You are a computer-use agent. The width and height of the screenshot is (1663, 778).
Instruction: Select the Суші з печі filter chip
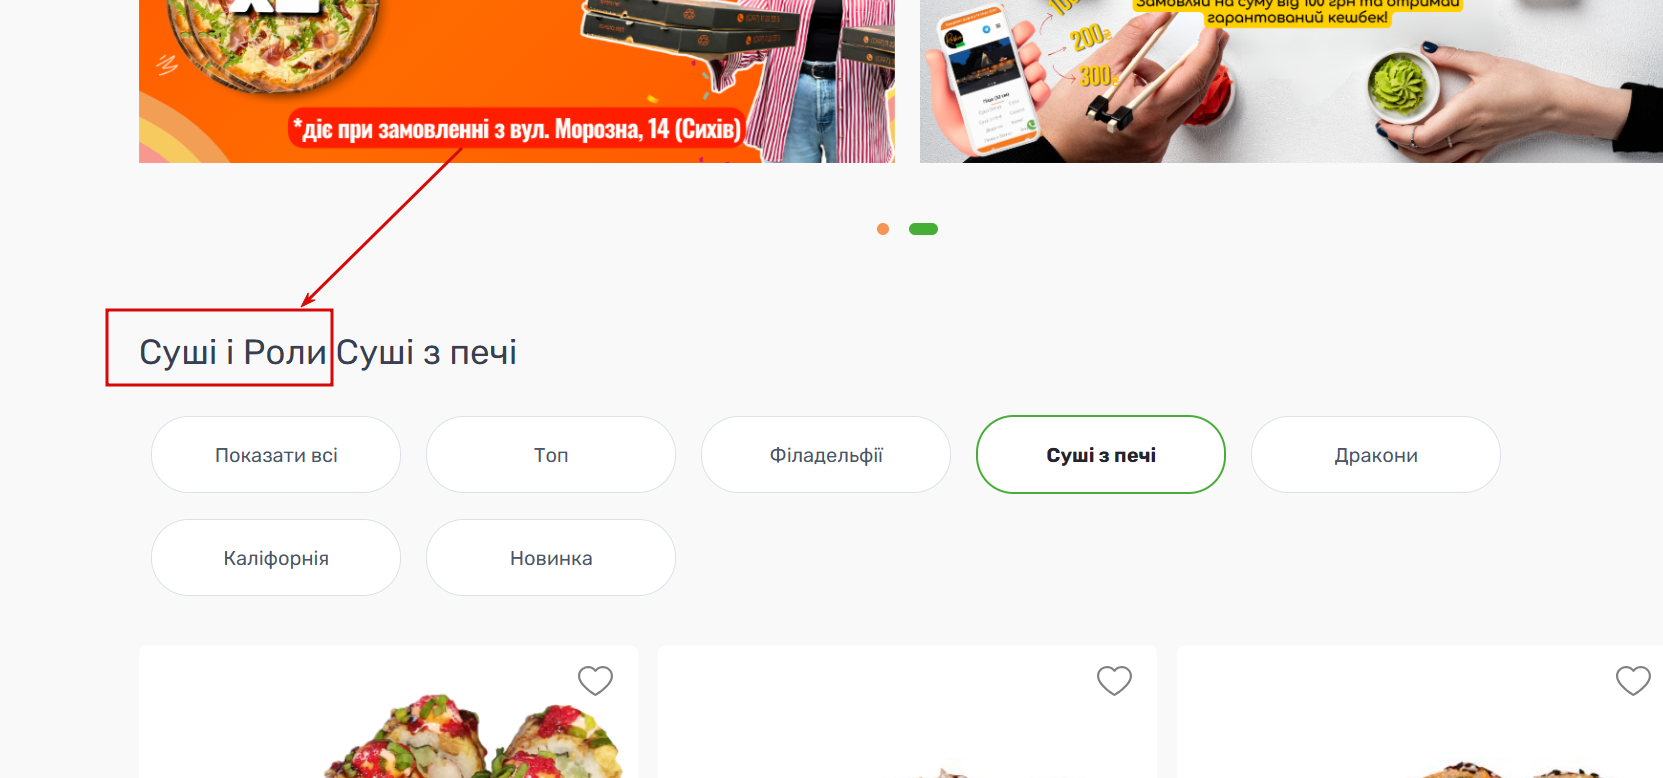[x=1101, y=455]
